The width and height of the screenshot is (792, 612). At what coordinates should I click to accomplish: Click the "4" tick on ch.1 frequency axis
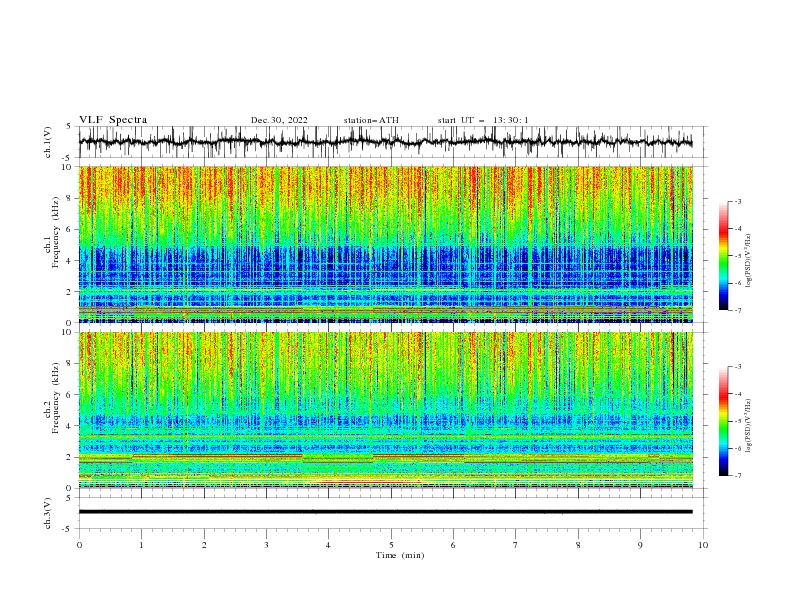tap(71, 261)
